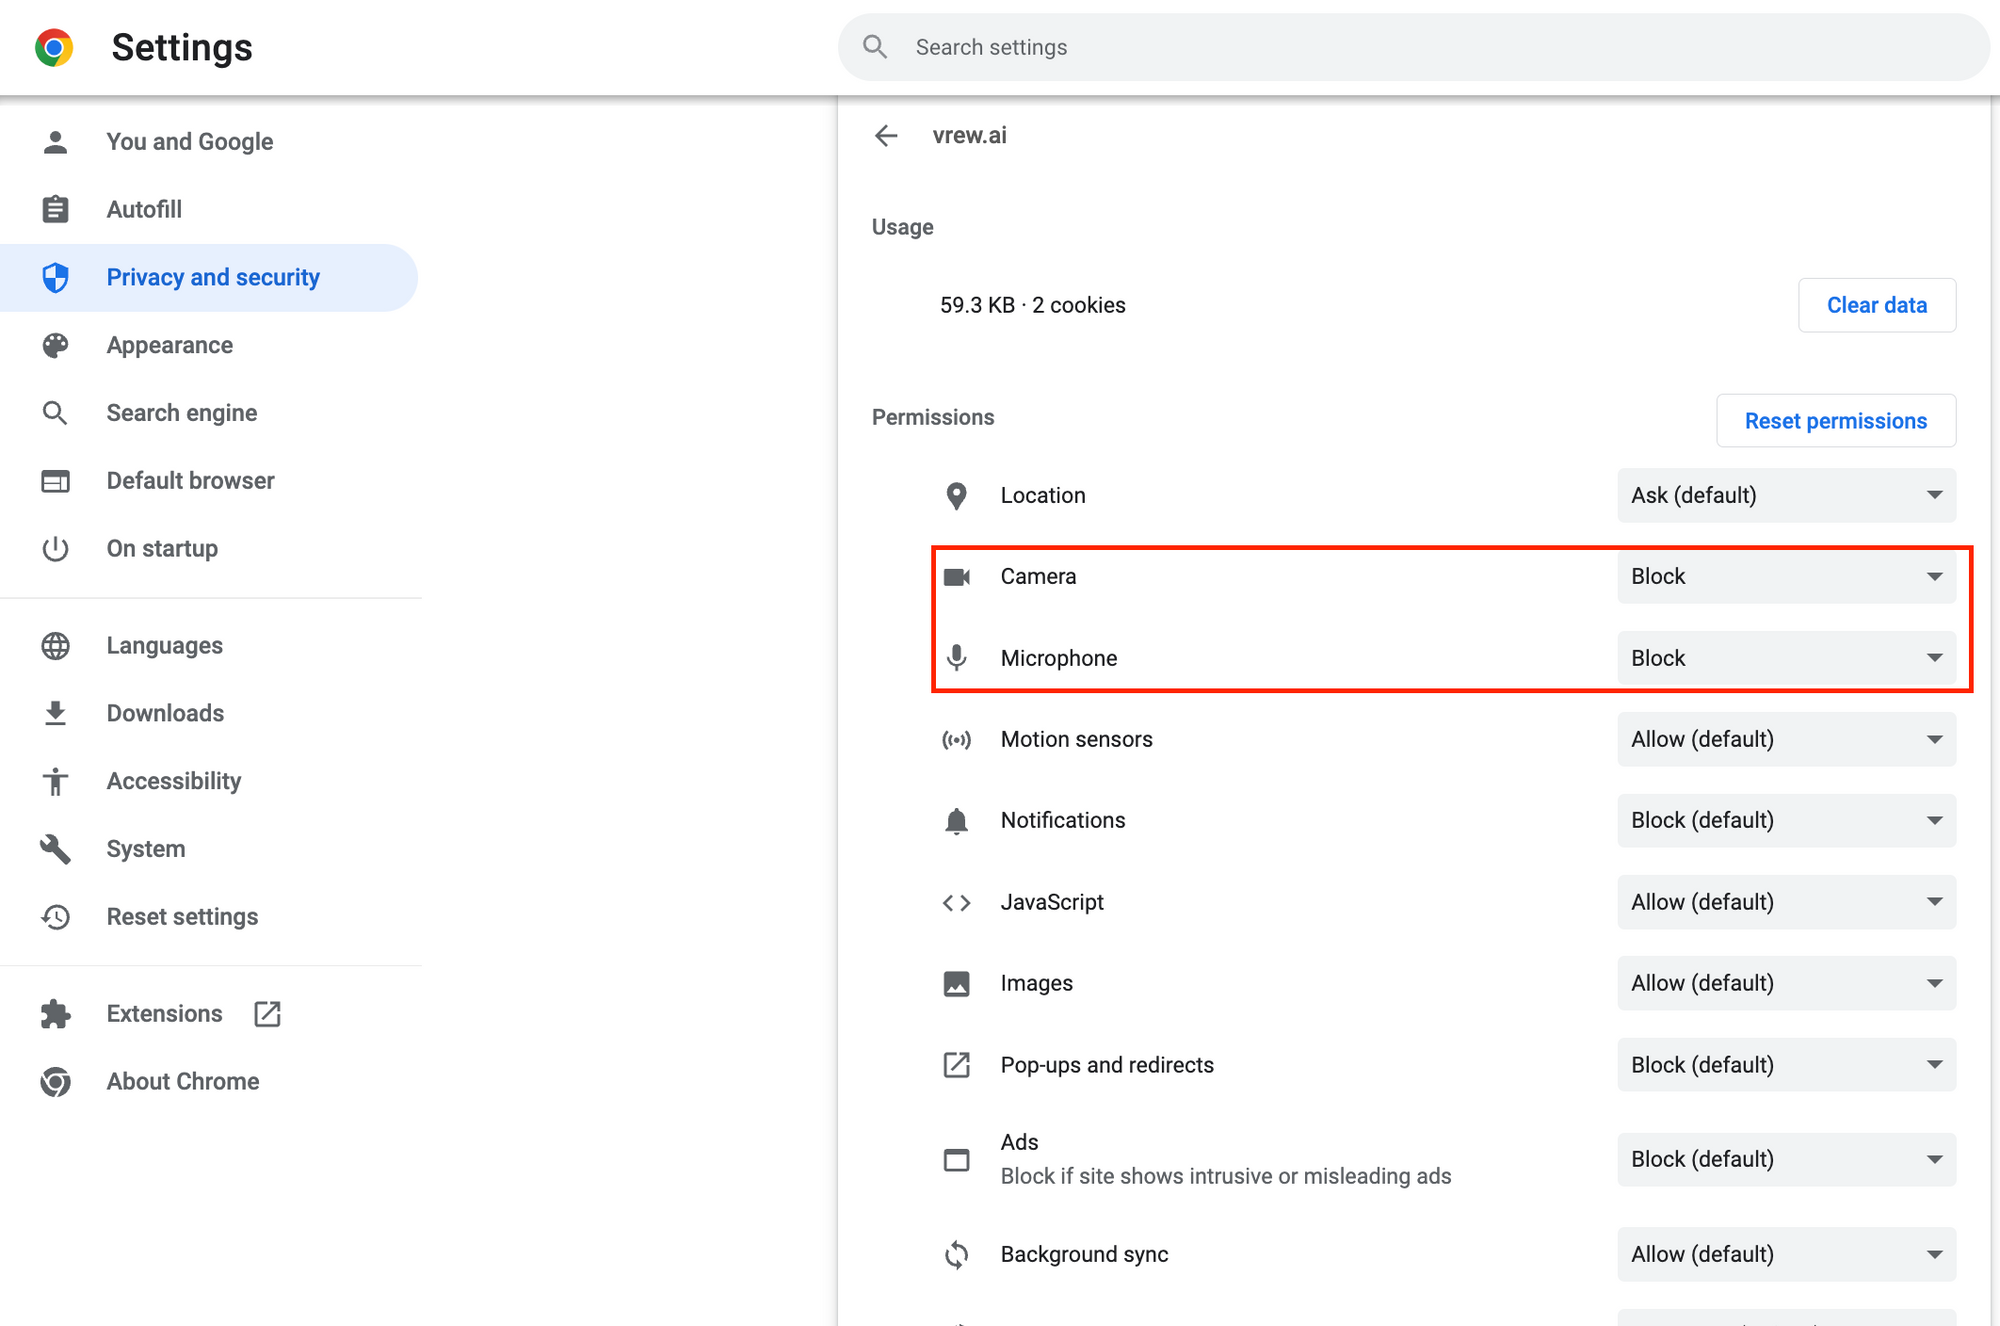
Task: Click the Appearance palette icon
Action: coord(56,345)
